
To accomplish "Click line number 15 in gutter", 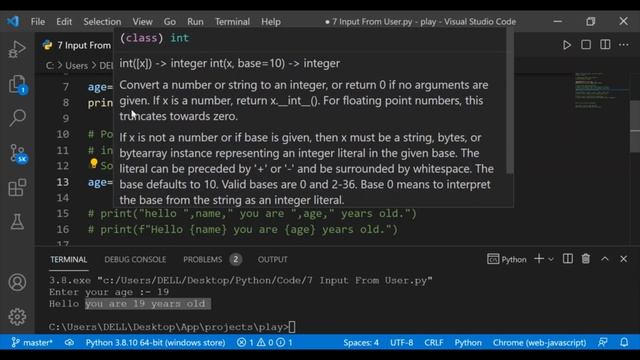I will [62, 213].
